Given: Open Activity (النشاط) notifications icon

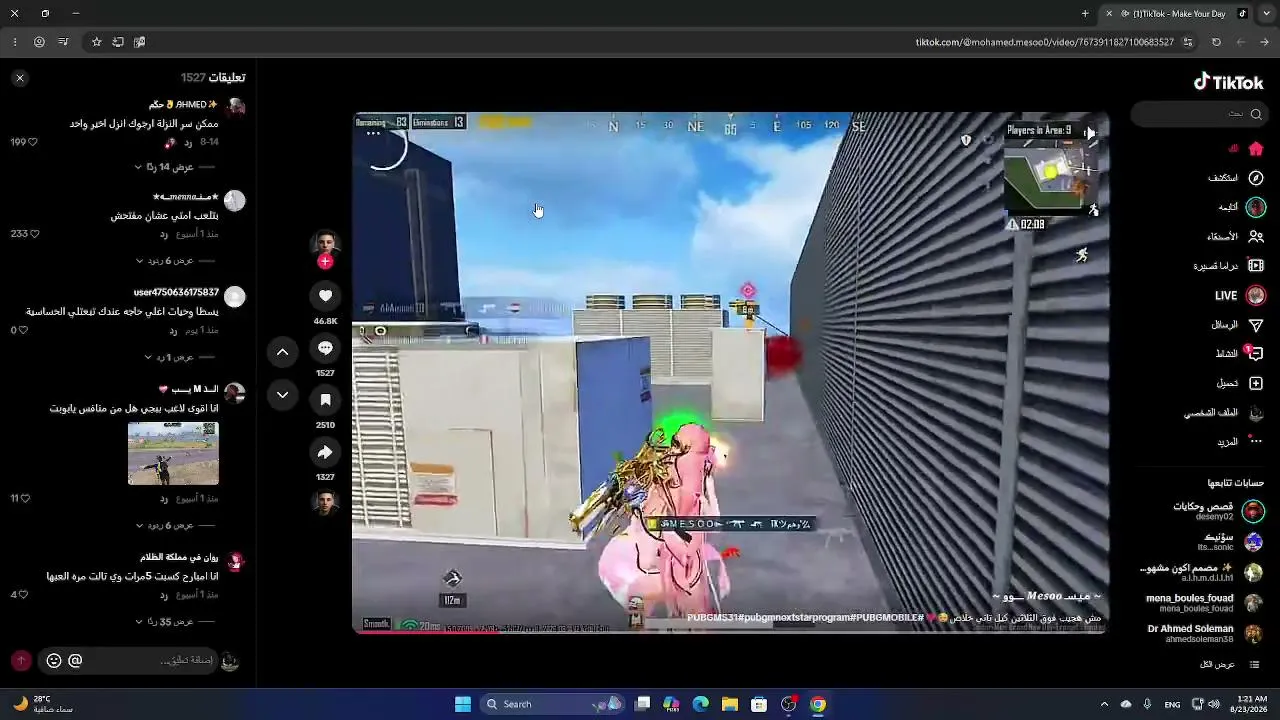Looking at the screenshot, I should tap(1256, 354).
